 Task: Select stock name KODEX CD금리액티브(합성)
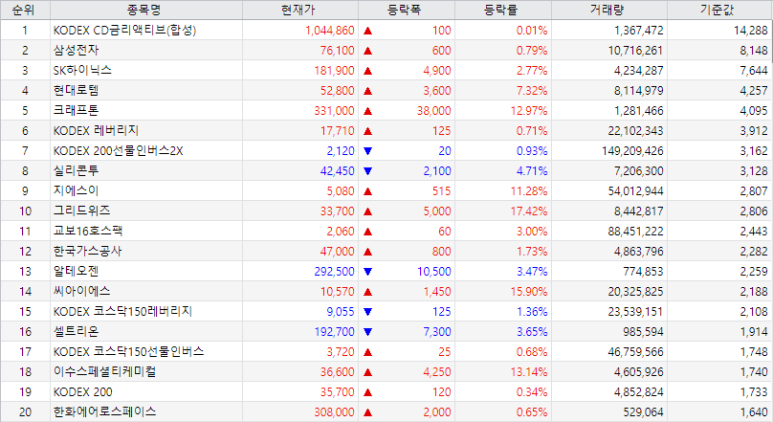[x=125, y=31]
